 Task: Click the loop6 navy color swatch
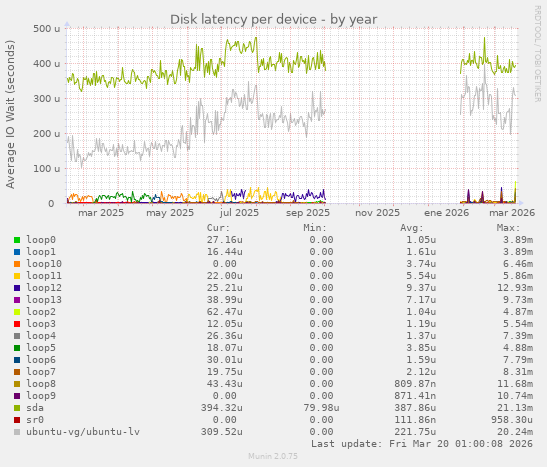click(17, 360)
